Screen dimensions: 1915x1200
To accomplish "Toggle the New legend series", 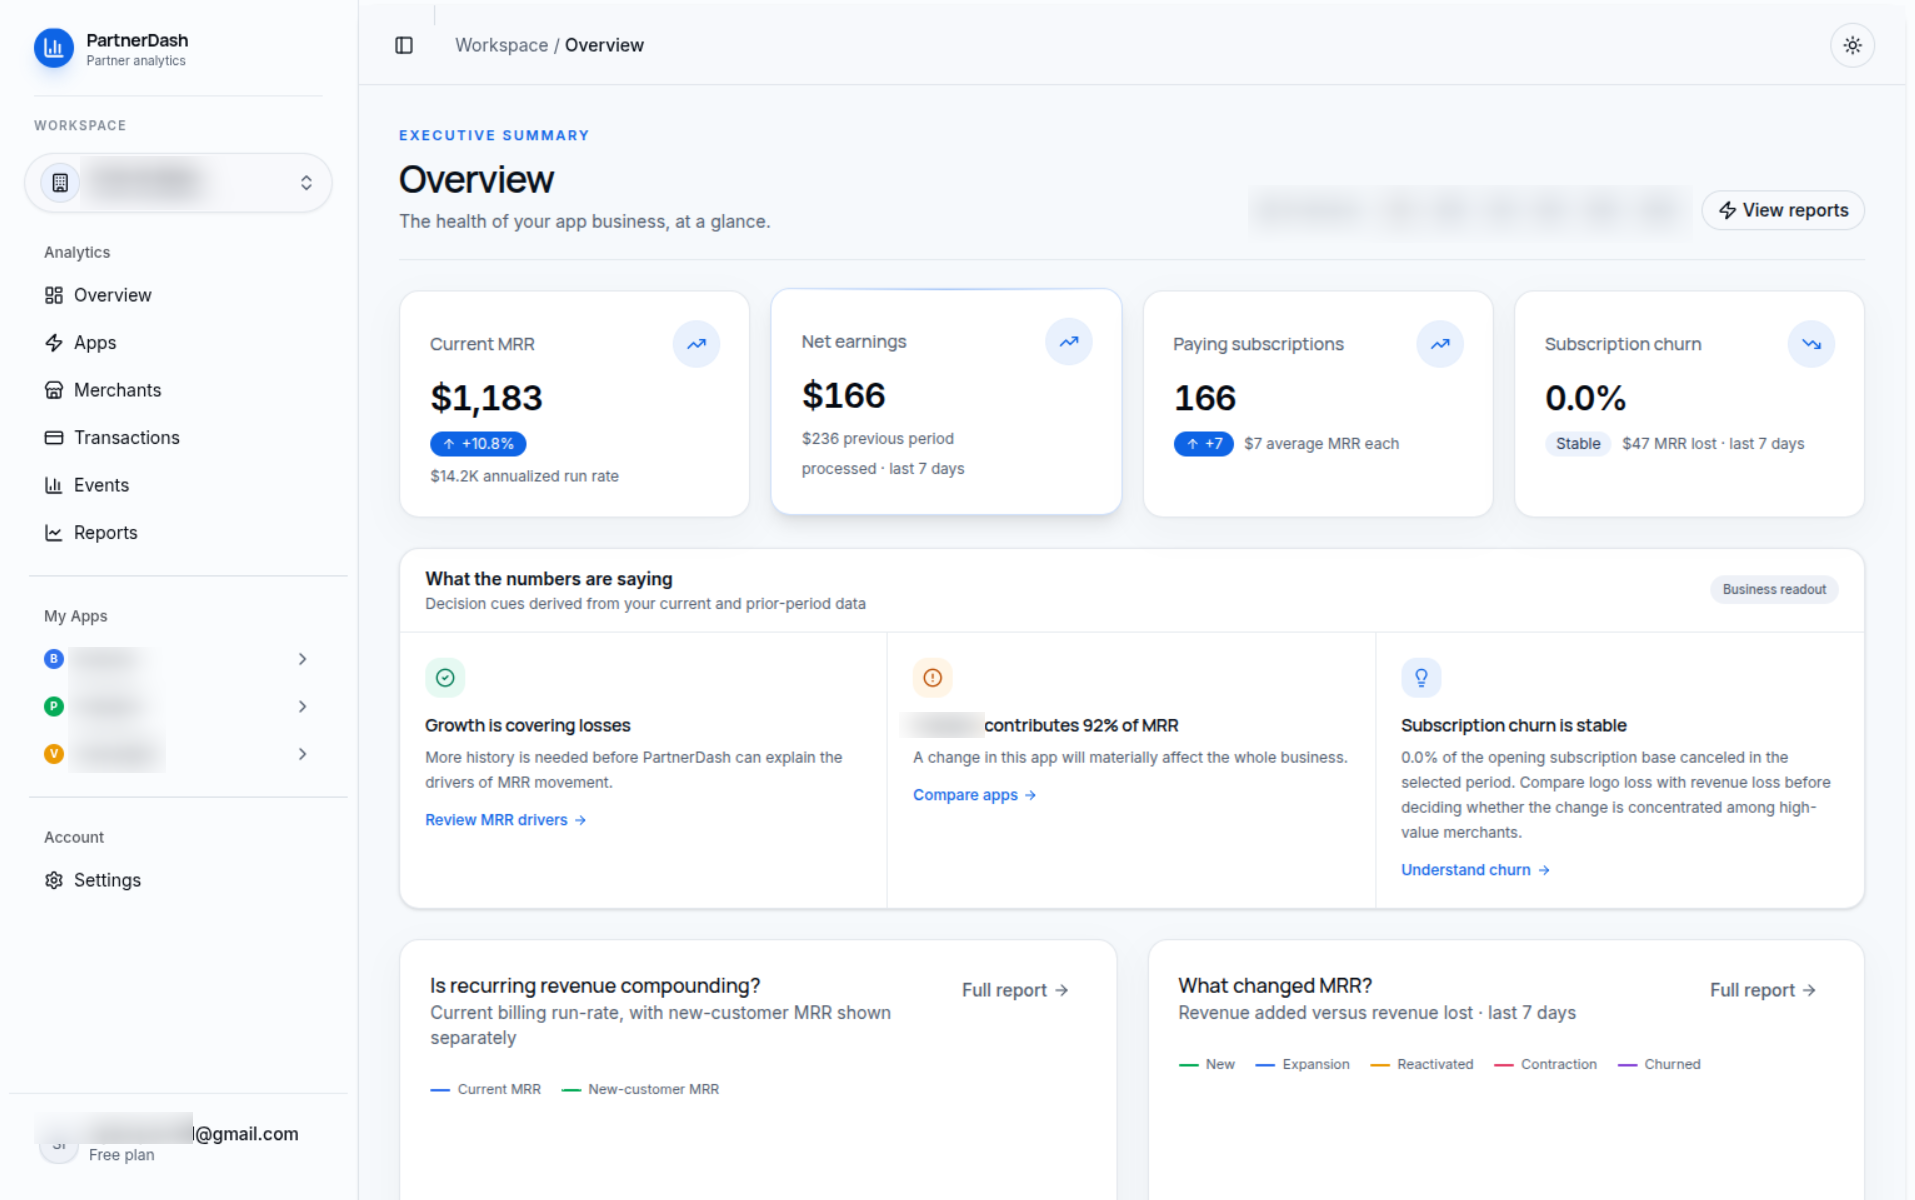I will [x=1206, y=1065].
